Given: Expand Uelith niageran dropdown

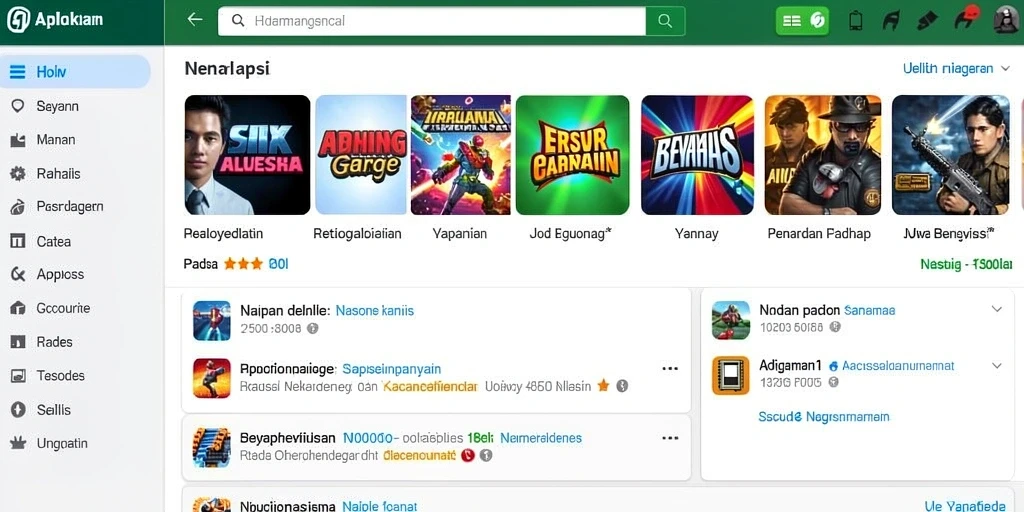Looking at the screenshot, I should pyautogui.click(x=957, y=69).
